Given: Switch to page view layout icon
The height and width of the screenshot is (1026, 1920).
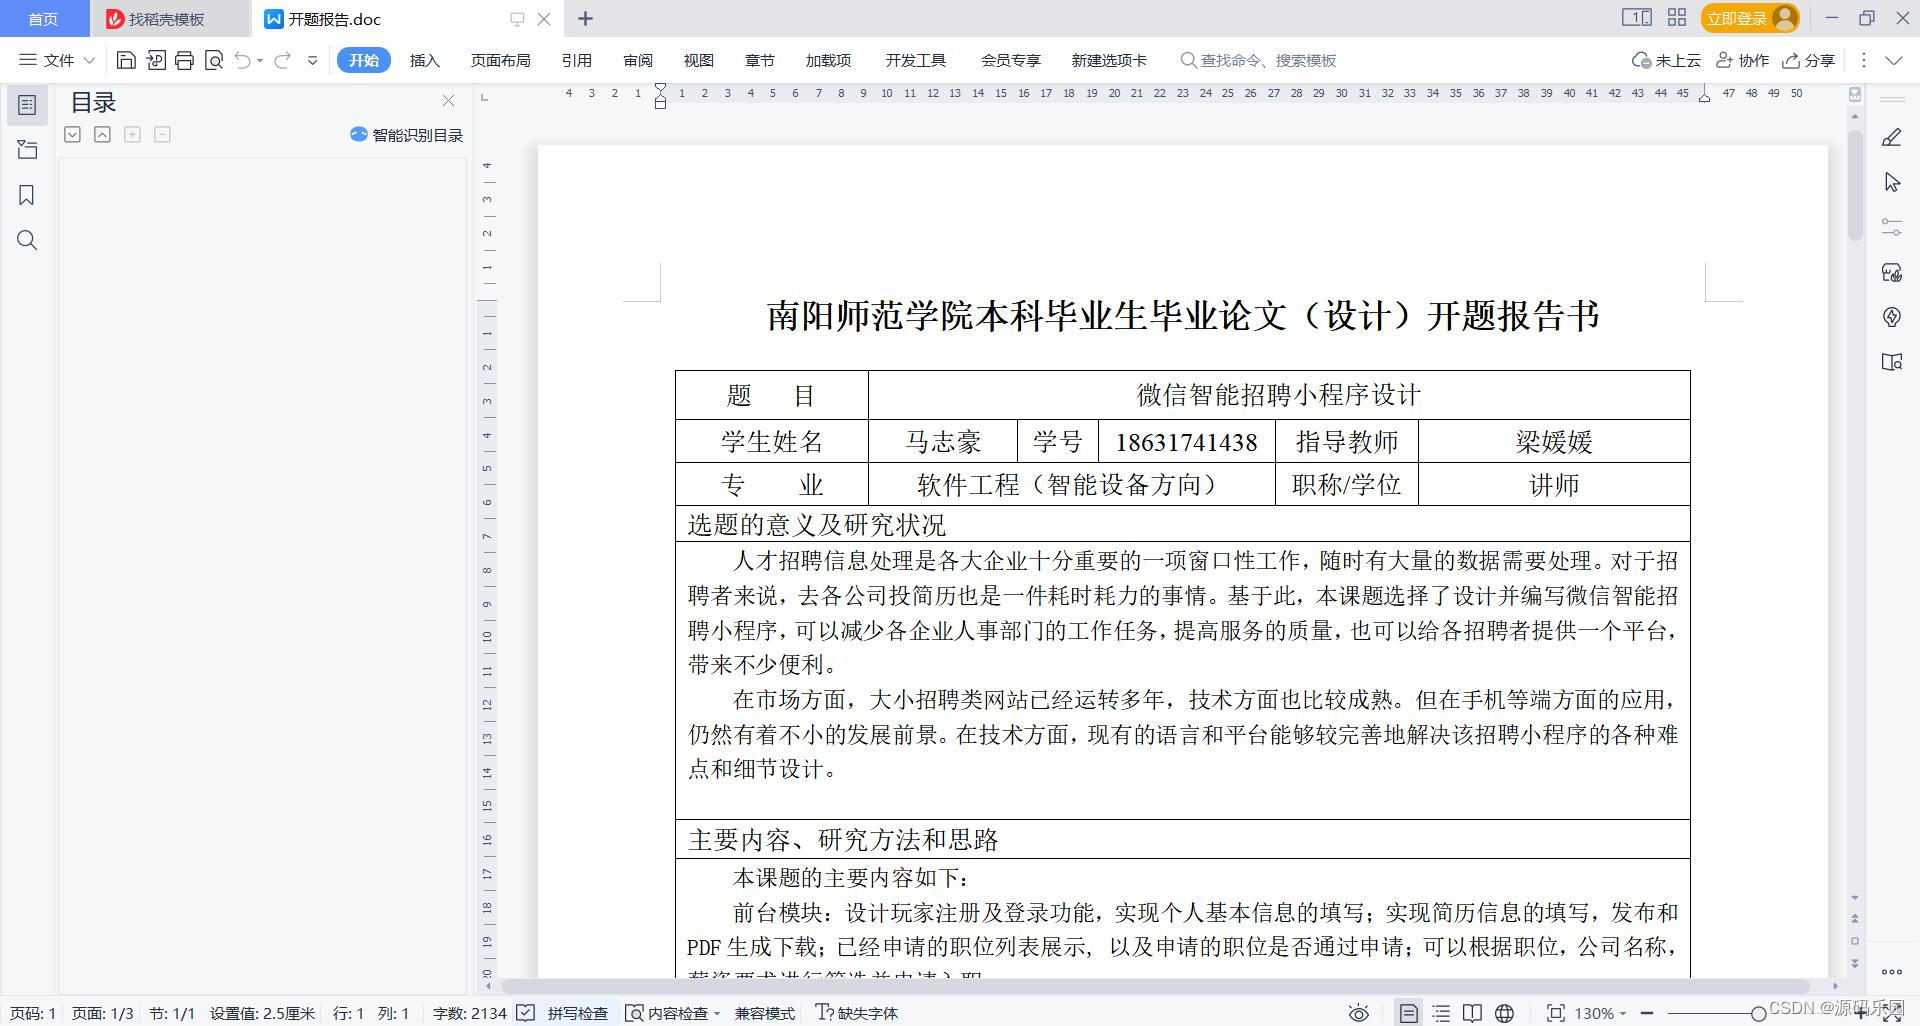Looking at the screenshot, I should click(x=1408, y=1013).
